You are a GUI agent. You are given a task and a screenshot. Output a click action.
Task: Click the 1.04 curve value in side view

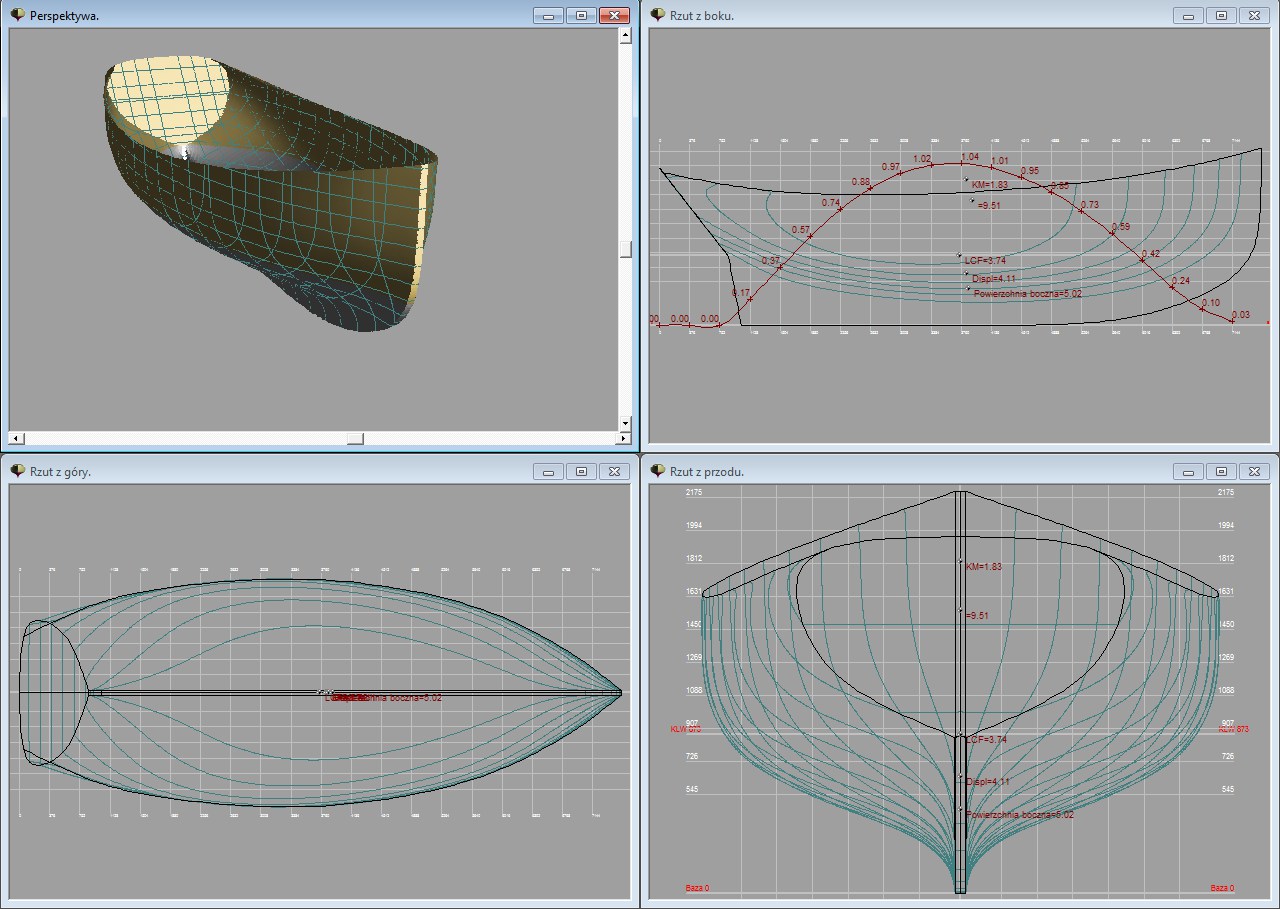[x=970, y=157]
